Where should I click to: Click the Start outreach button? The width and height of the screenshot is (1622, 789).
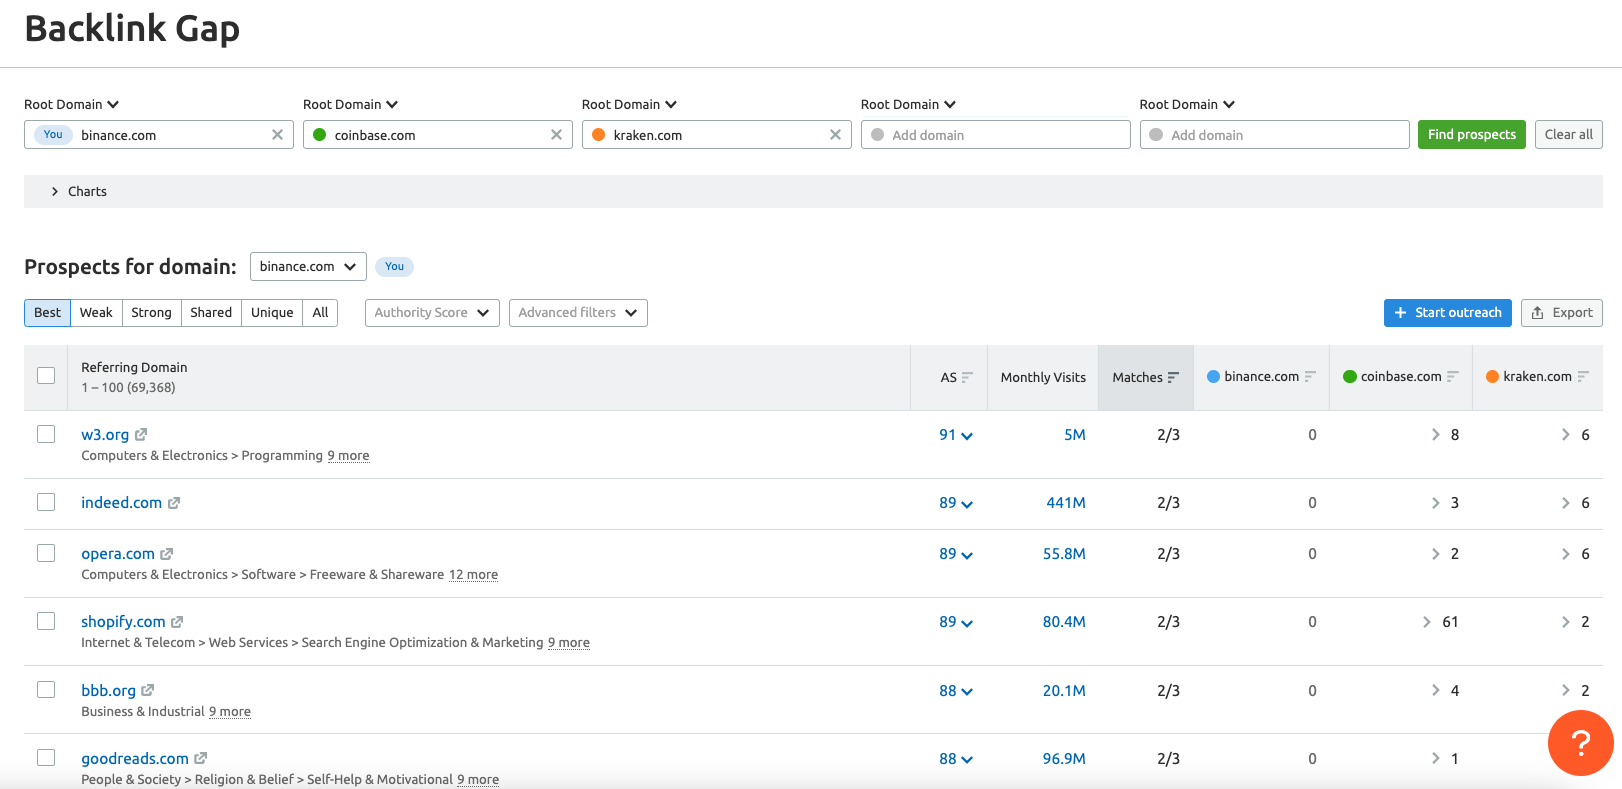click(1448, 313)
